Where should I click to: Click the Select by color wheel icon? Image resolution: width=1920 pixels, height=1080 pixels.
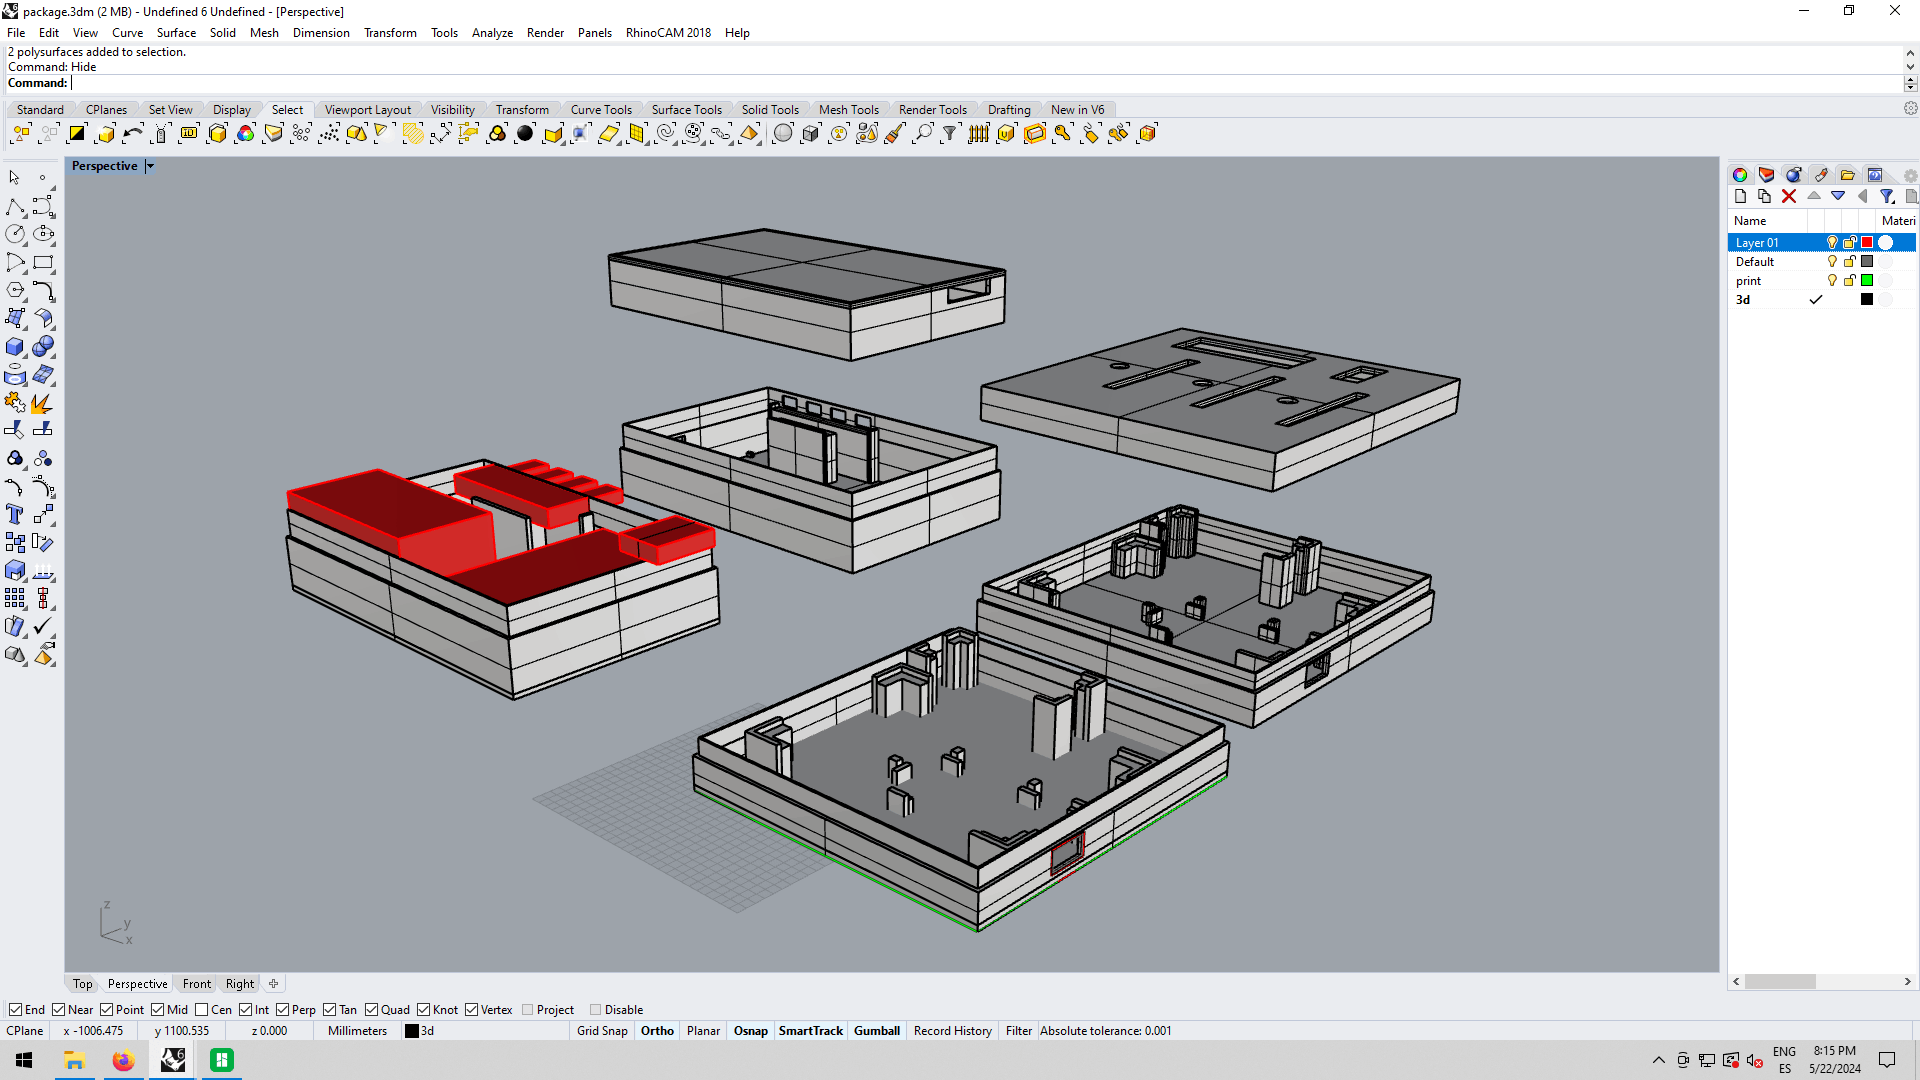point(245,134)
